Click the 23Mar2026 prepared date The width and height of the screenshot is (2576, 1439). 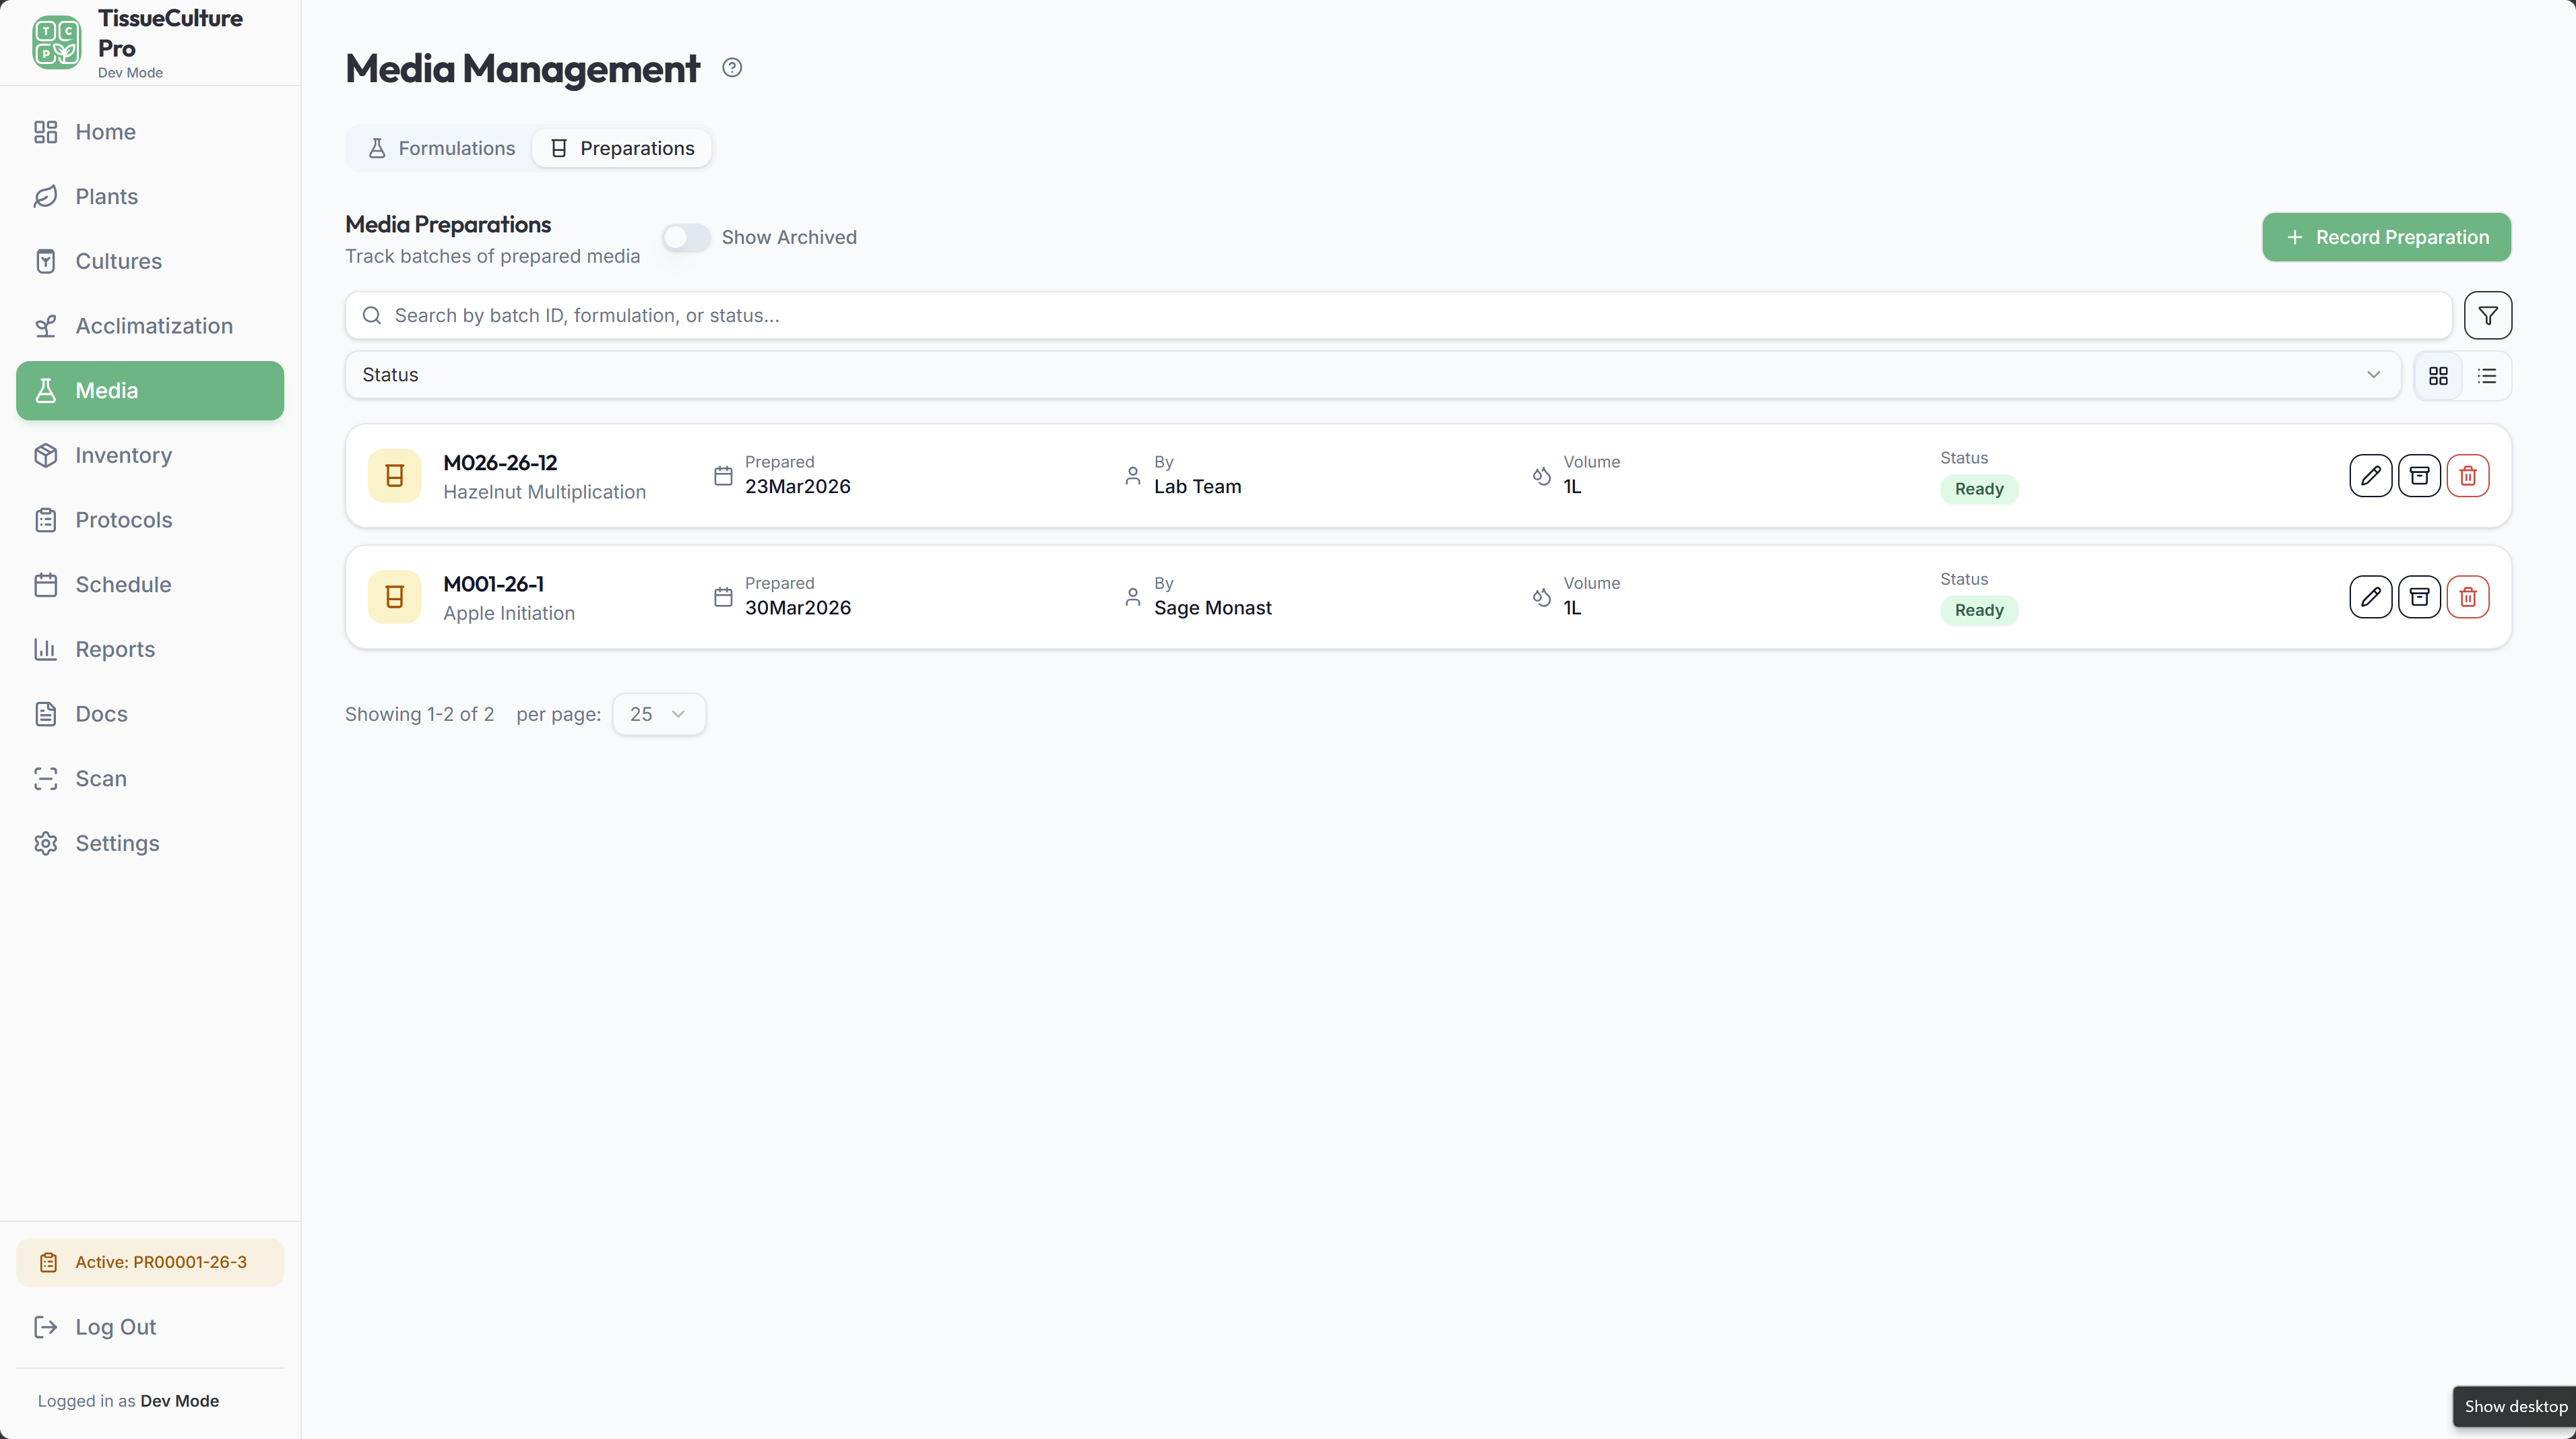pos(797,487)
